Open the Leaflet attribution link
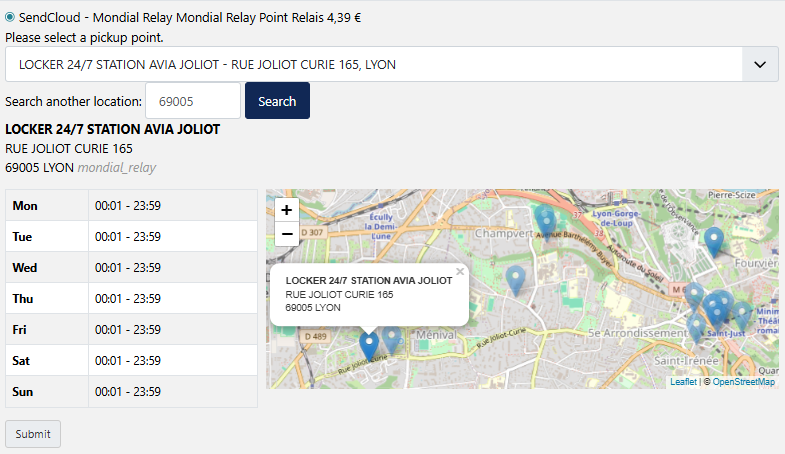Image resolution: width=785 pixels, height=454 pixels. pos(683,382)
